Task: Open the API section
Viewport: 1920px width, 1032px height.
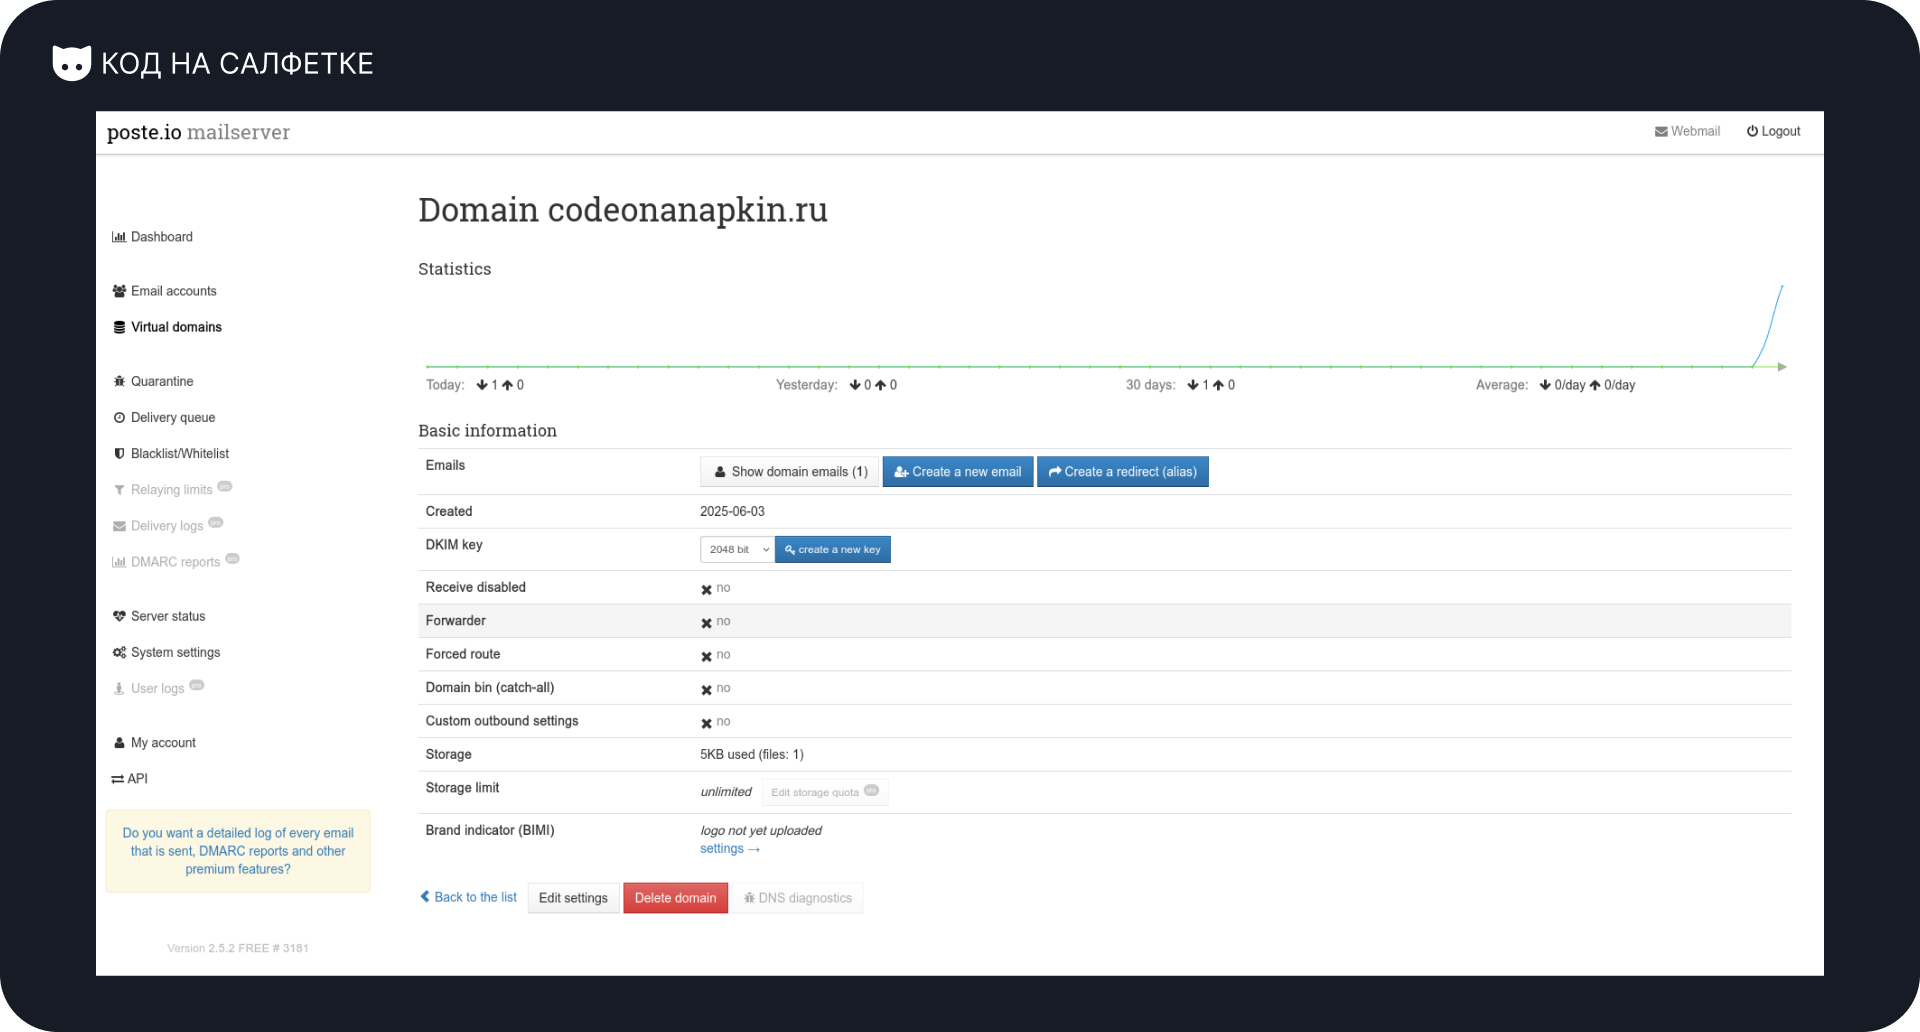Action: 130,778
